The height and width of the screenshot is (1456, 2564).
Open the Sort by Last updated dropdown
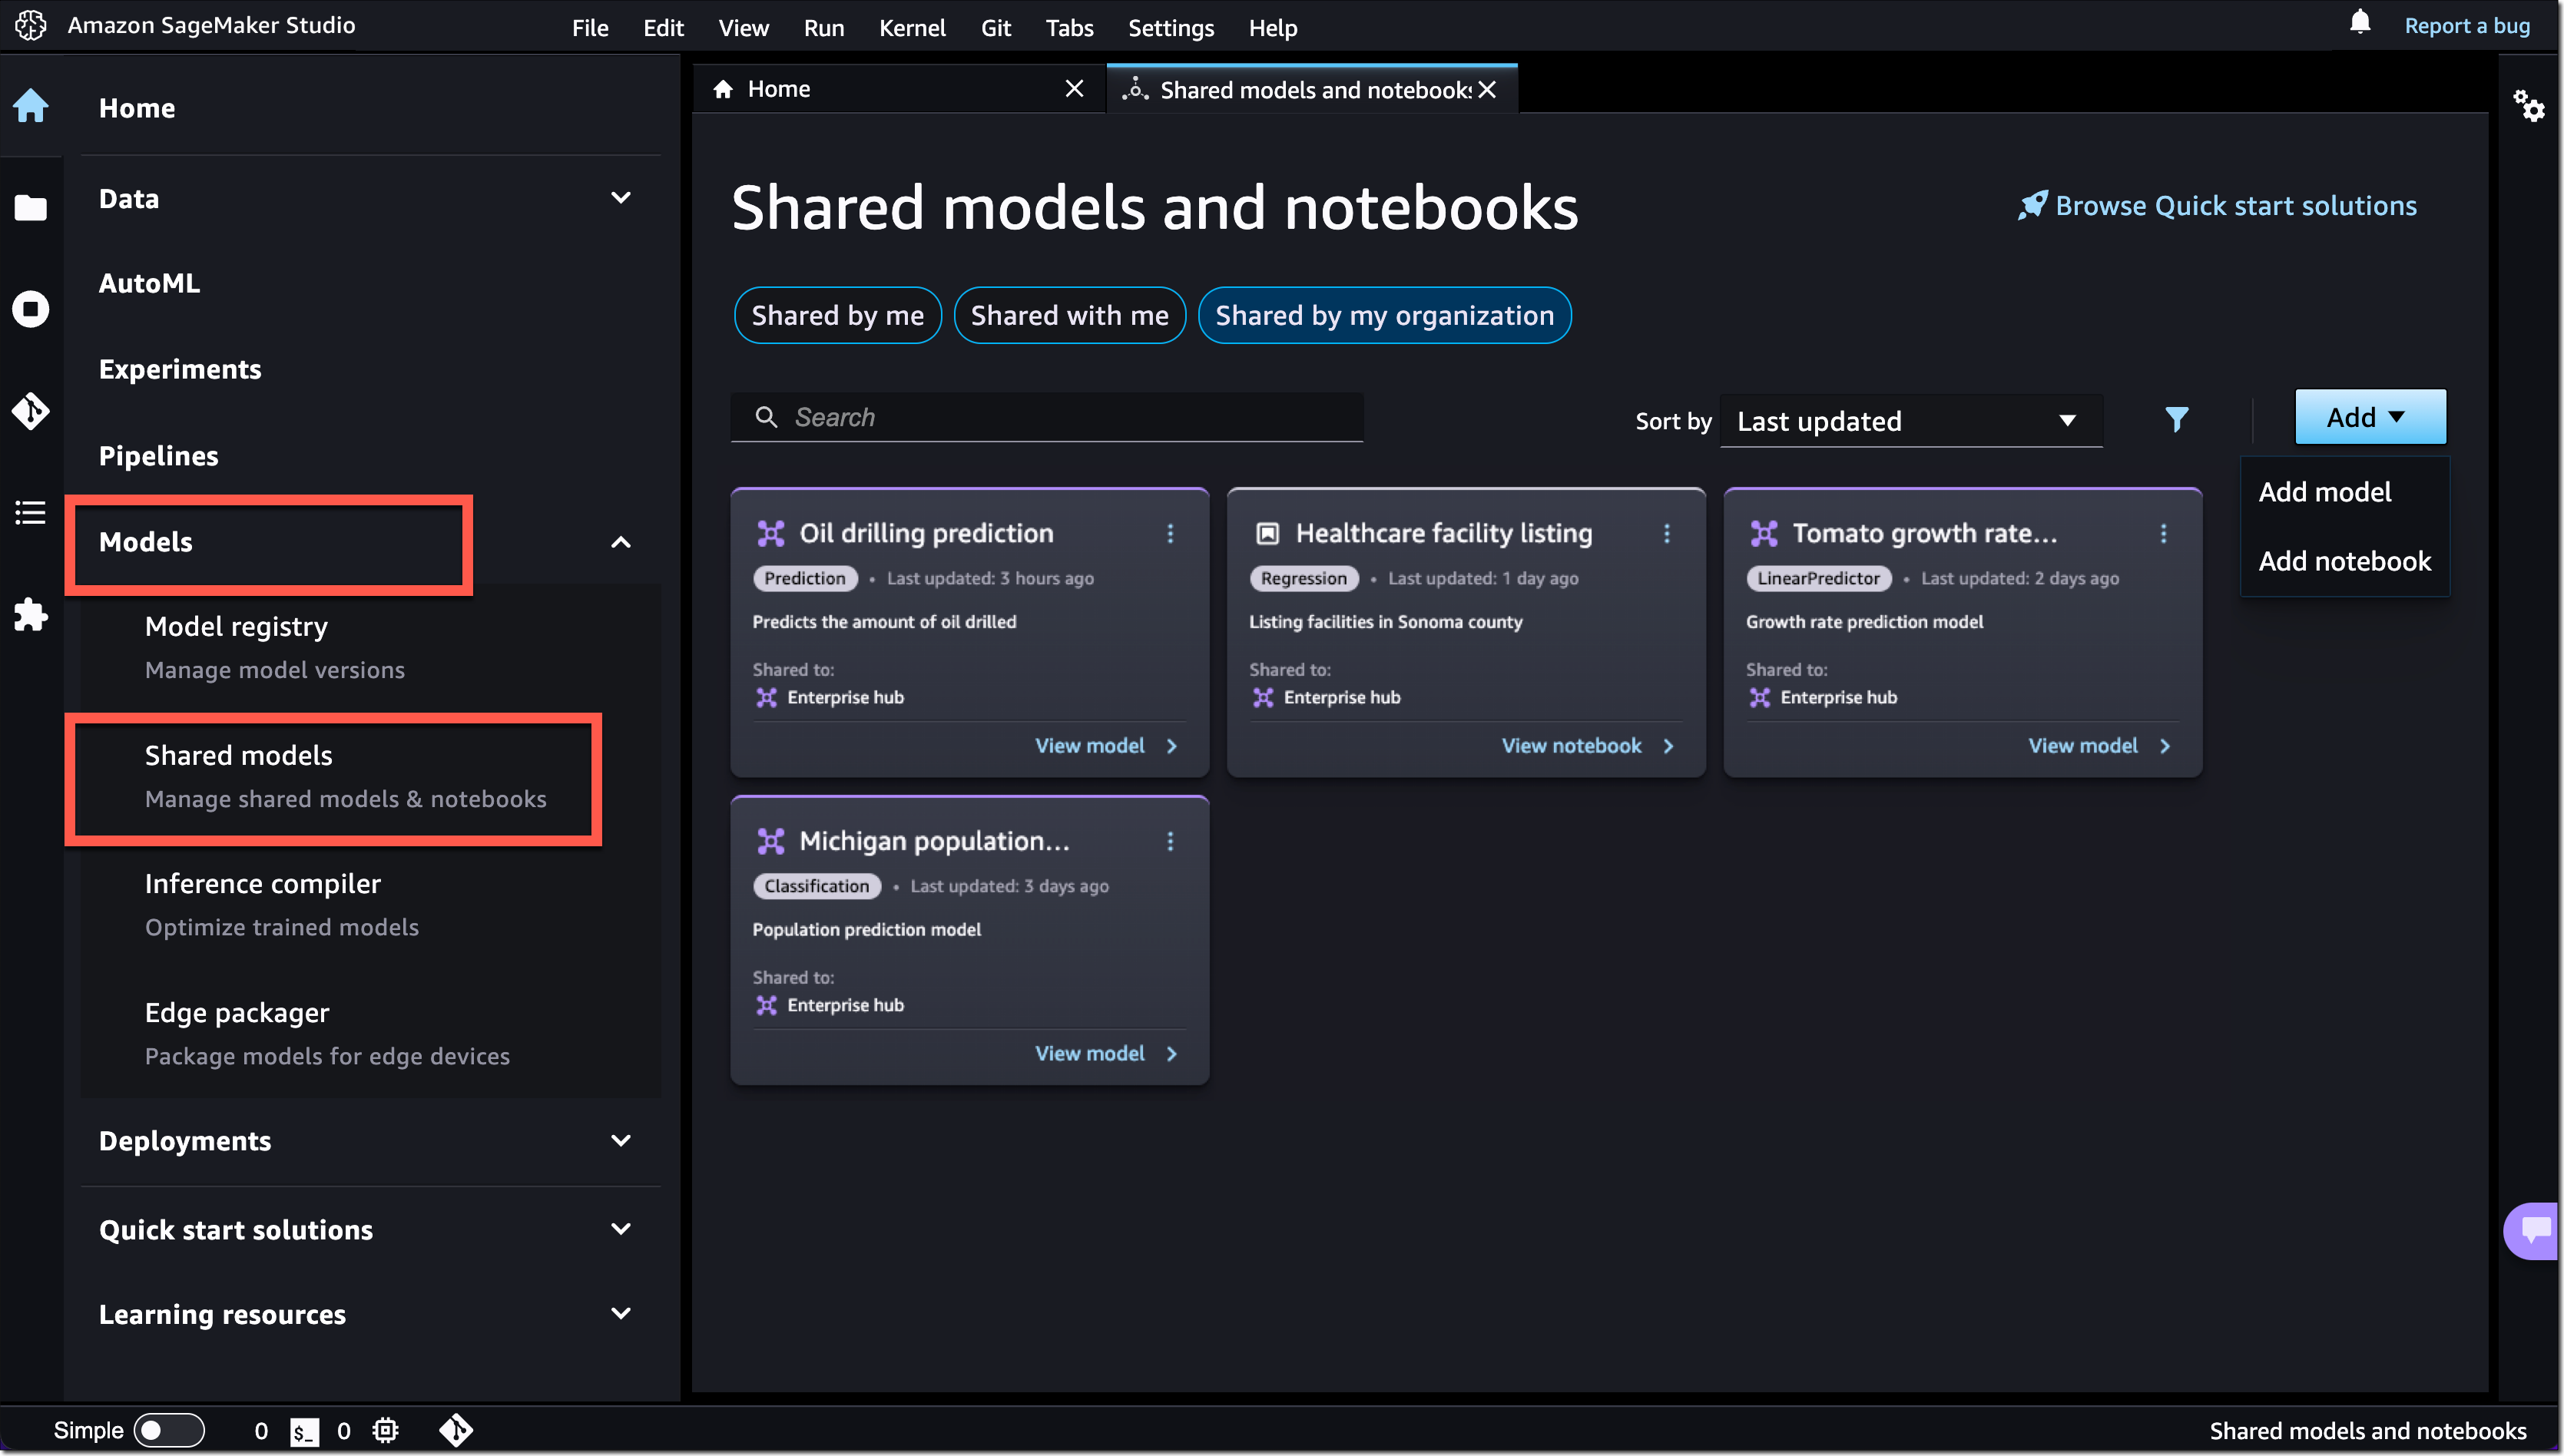click(1910, 421)
